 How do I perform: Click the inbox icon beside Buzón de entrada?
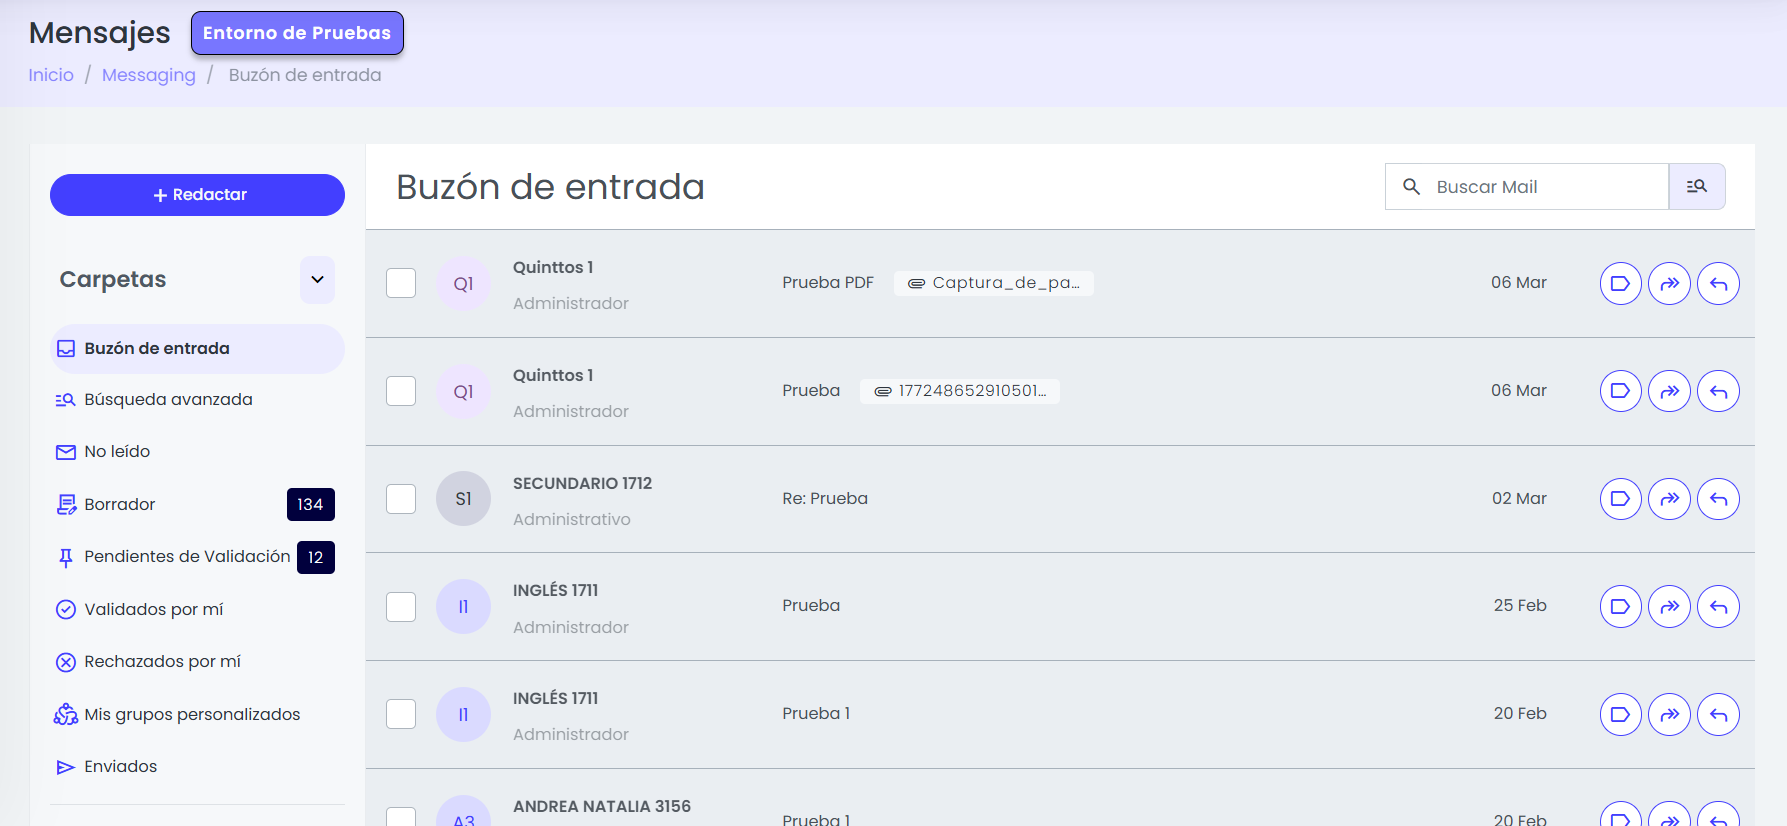click(66, 349)
